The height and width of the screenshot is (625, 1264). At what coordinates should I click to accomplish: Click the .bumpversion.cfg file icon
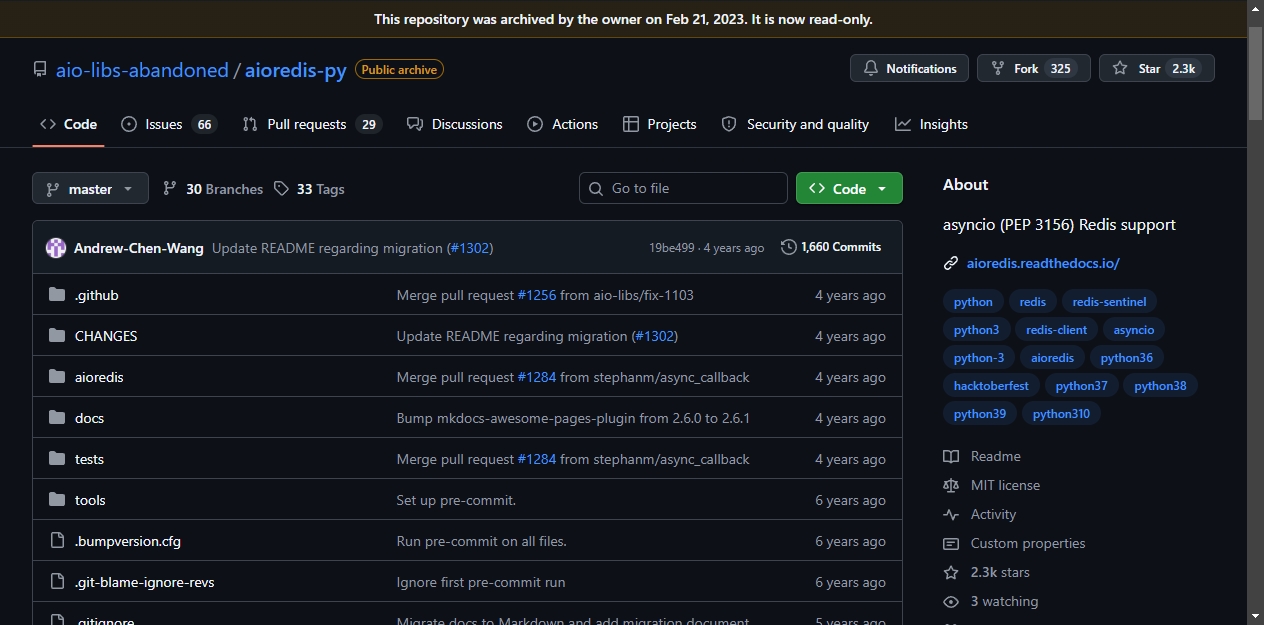[x=56, y=541]
